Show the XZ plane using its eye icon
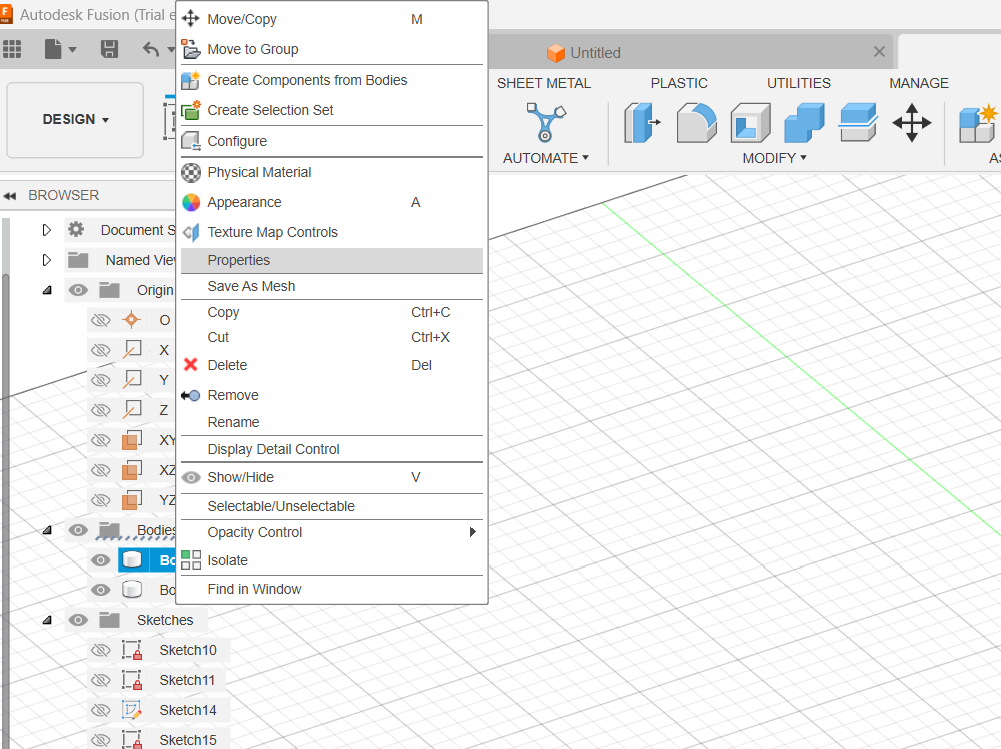 (x=100, y=470)
